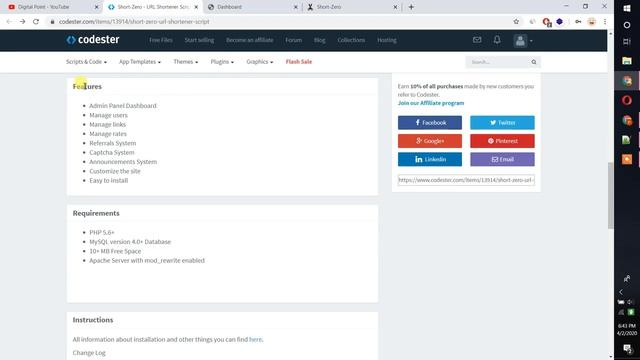Open a new browser tab
This screenshot has width=640, height=360.
coord(411,7)
